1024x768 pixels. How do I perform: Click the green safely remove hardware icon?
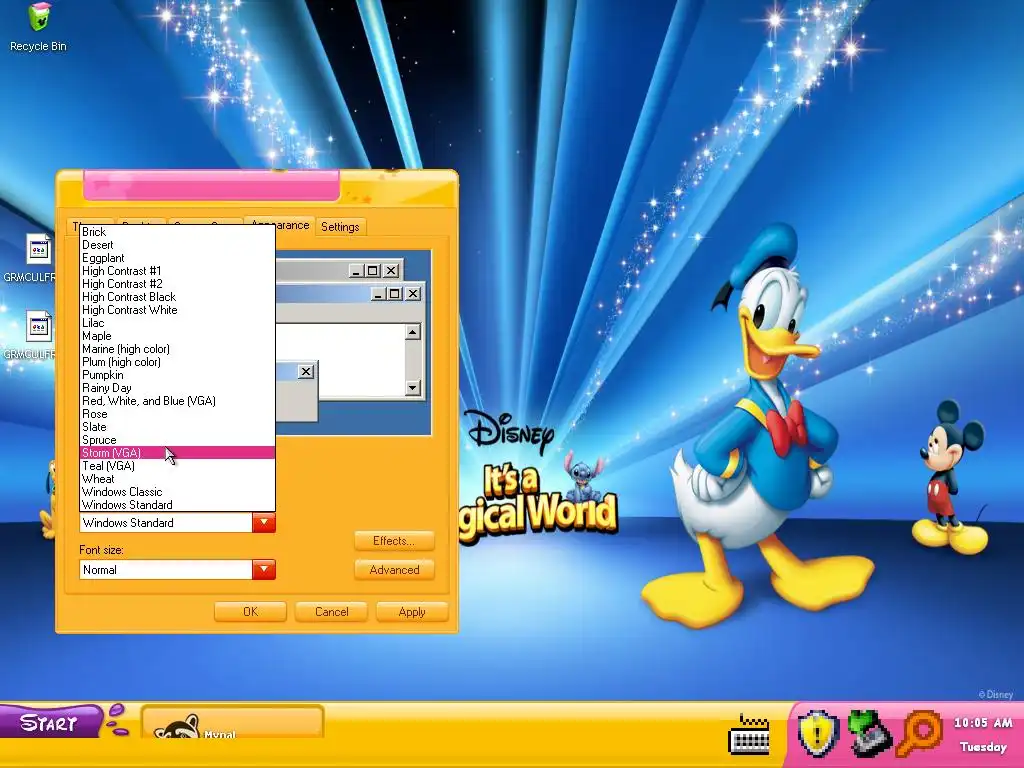point(869,733)
